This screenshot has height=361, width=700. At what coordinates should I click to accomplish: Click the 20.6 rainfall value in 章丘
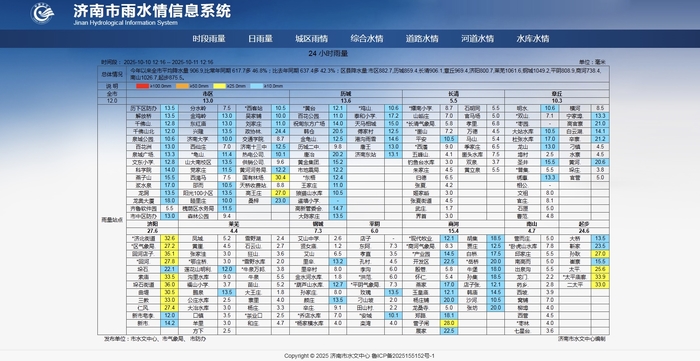pyautogui.click(x=600, y=162)
